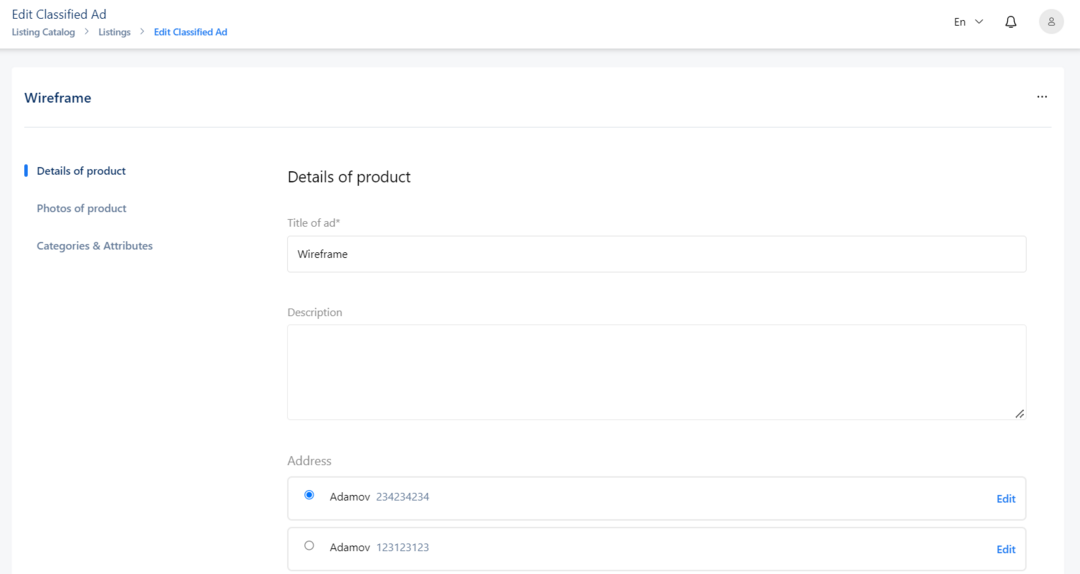Select the Adamov 123123123 address radio
This screenshot has width=1080, height=574.
pyautogui.click(x=309, y=546)
